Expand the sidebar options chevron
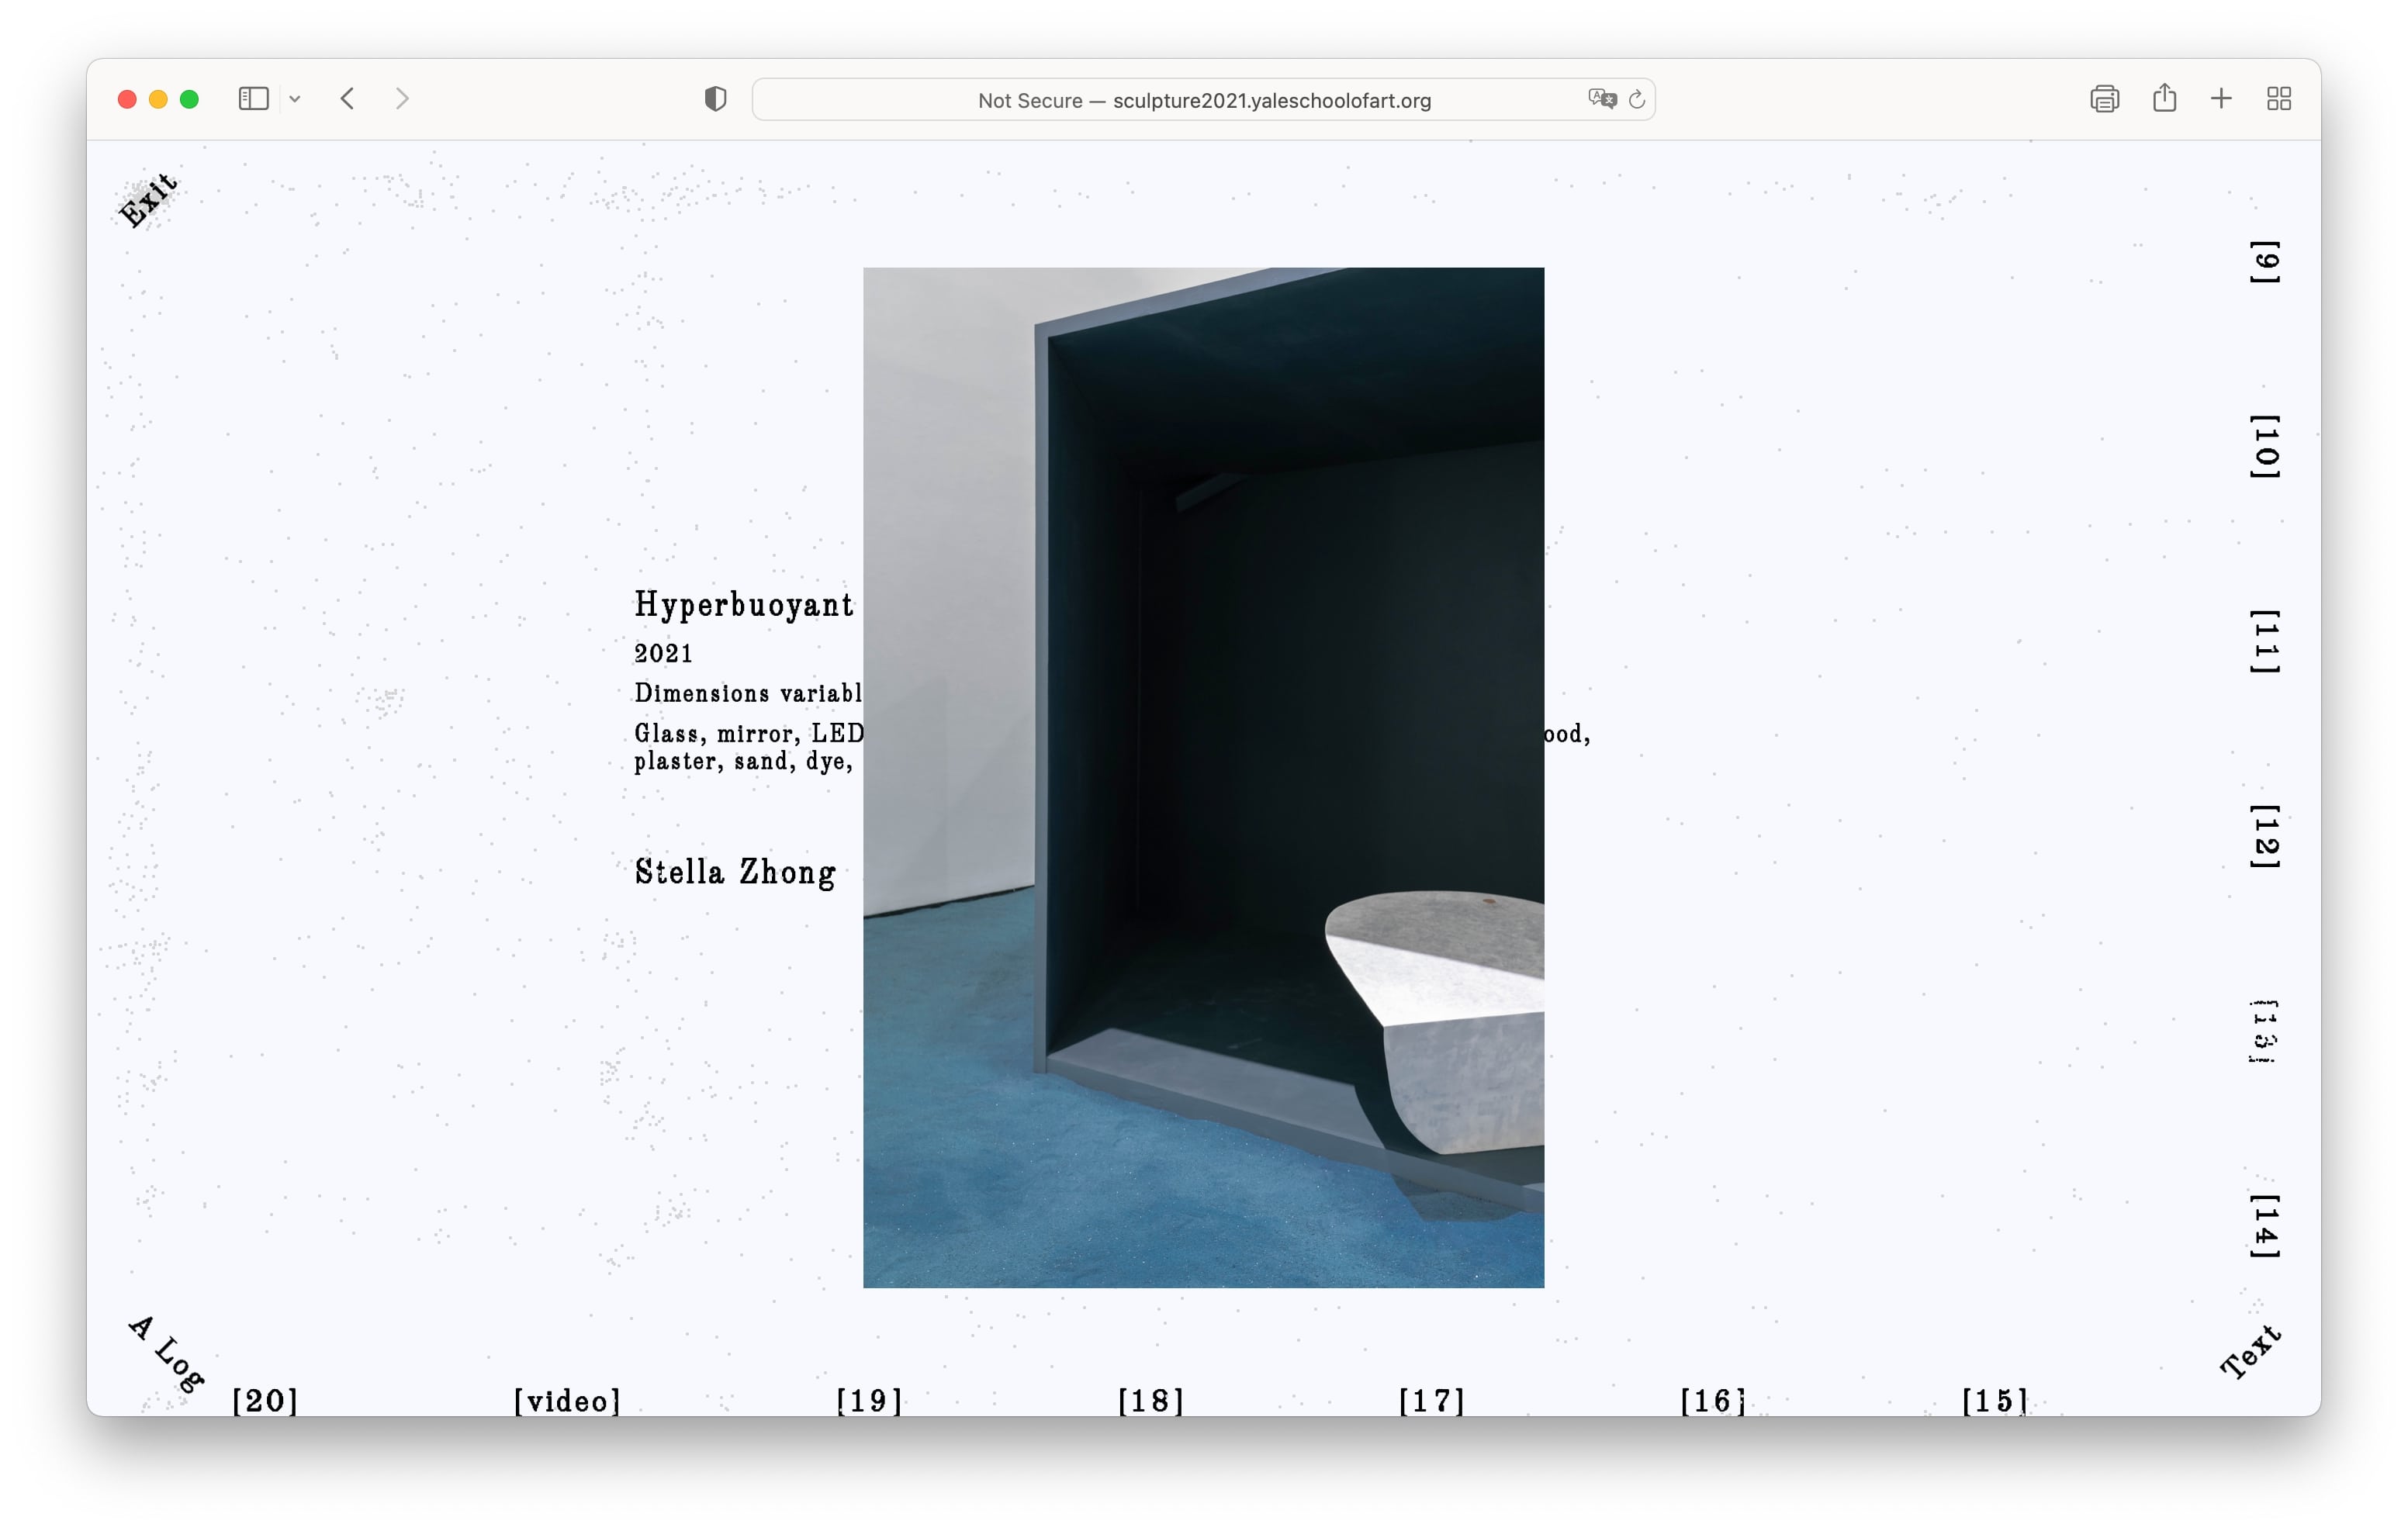The image size is (2408, 1531). 295,99
